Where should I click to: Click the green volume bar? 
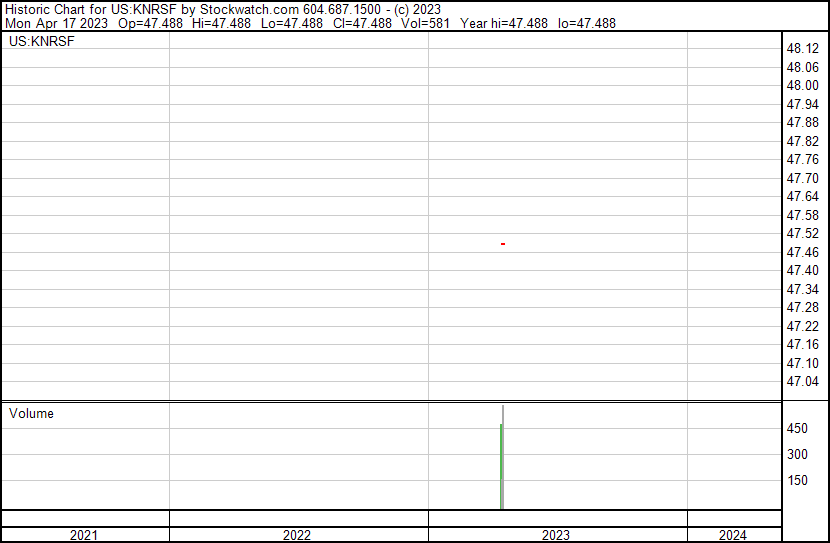[501, 467]
